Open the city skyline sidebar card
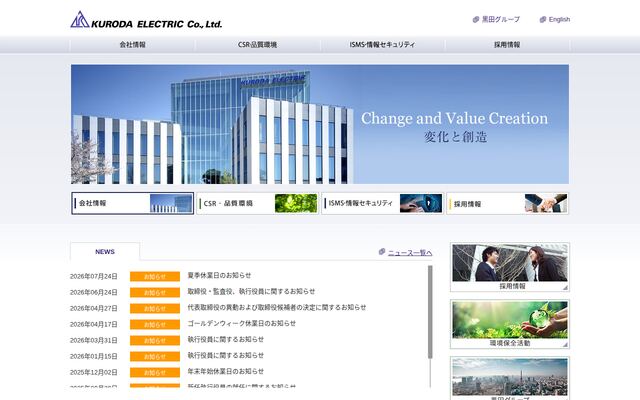The image size is (640, 400). click(510, 378)
